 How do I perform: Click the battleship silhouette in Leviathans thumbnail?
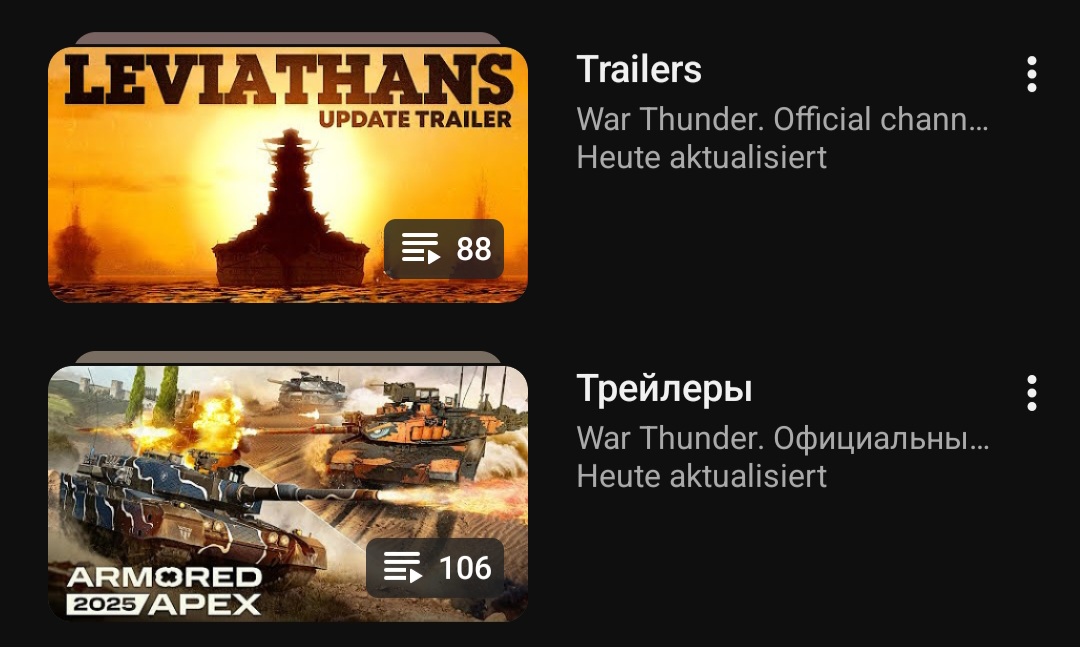click(291, 210)
